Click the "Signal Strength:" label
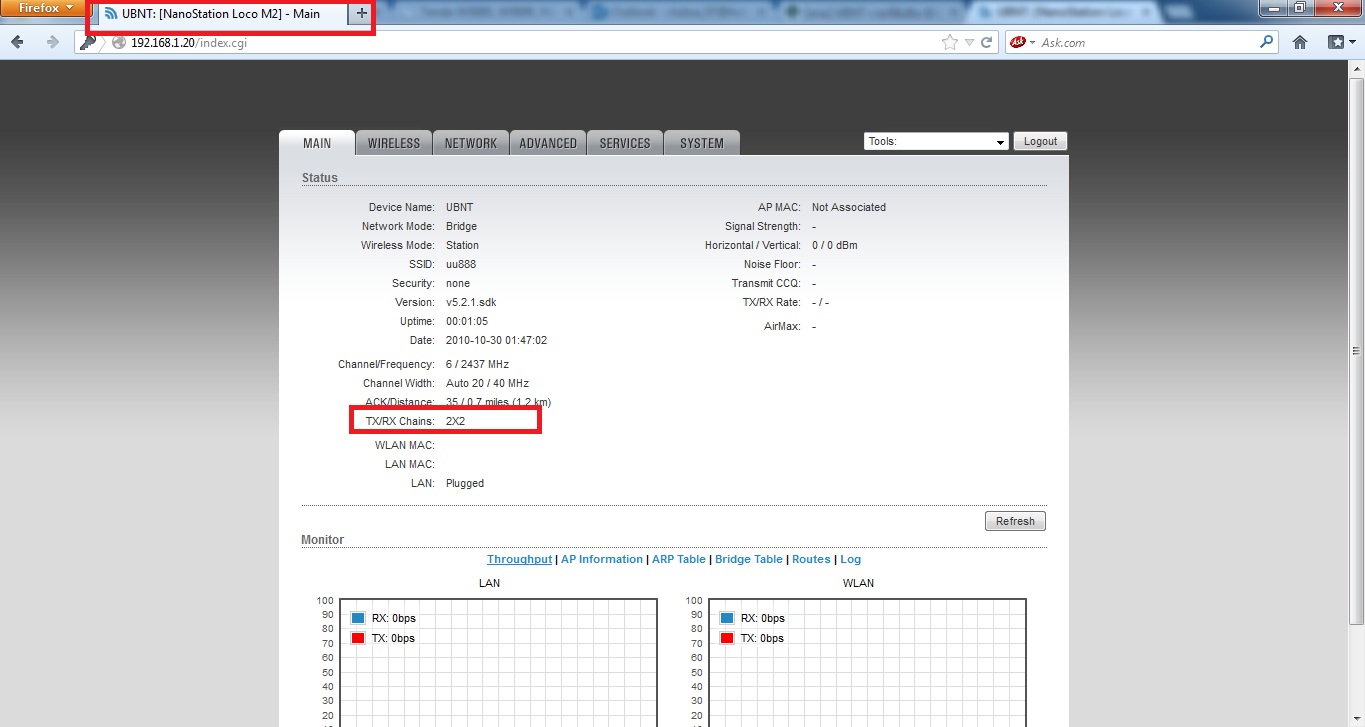 pyautogui.click(x=763, y=226)
